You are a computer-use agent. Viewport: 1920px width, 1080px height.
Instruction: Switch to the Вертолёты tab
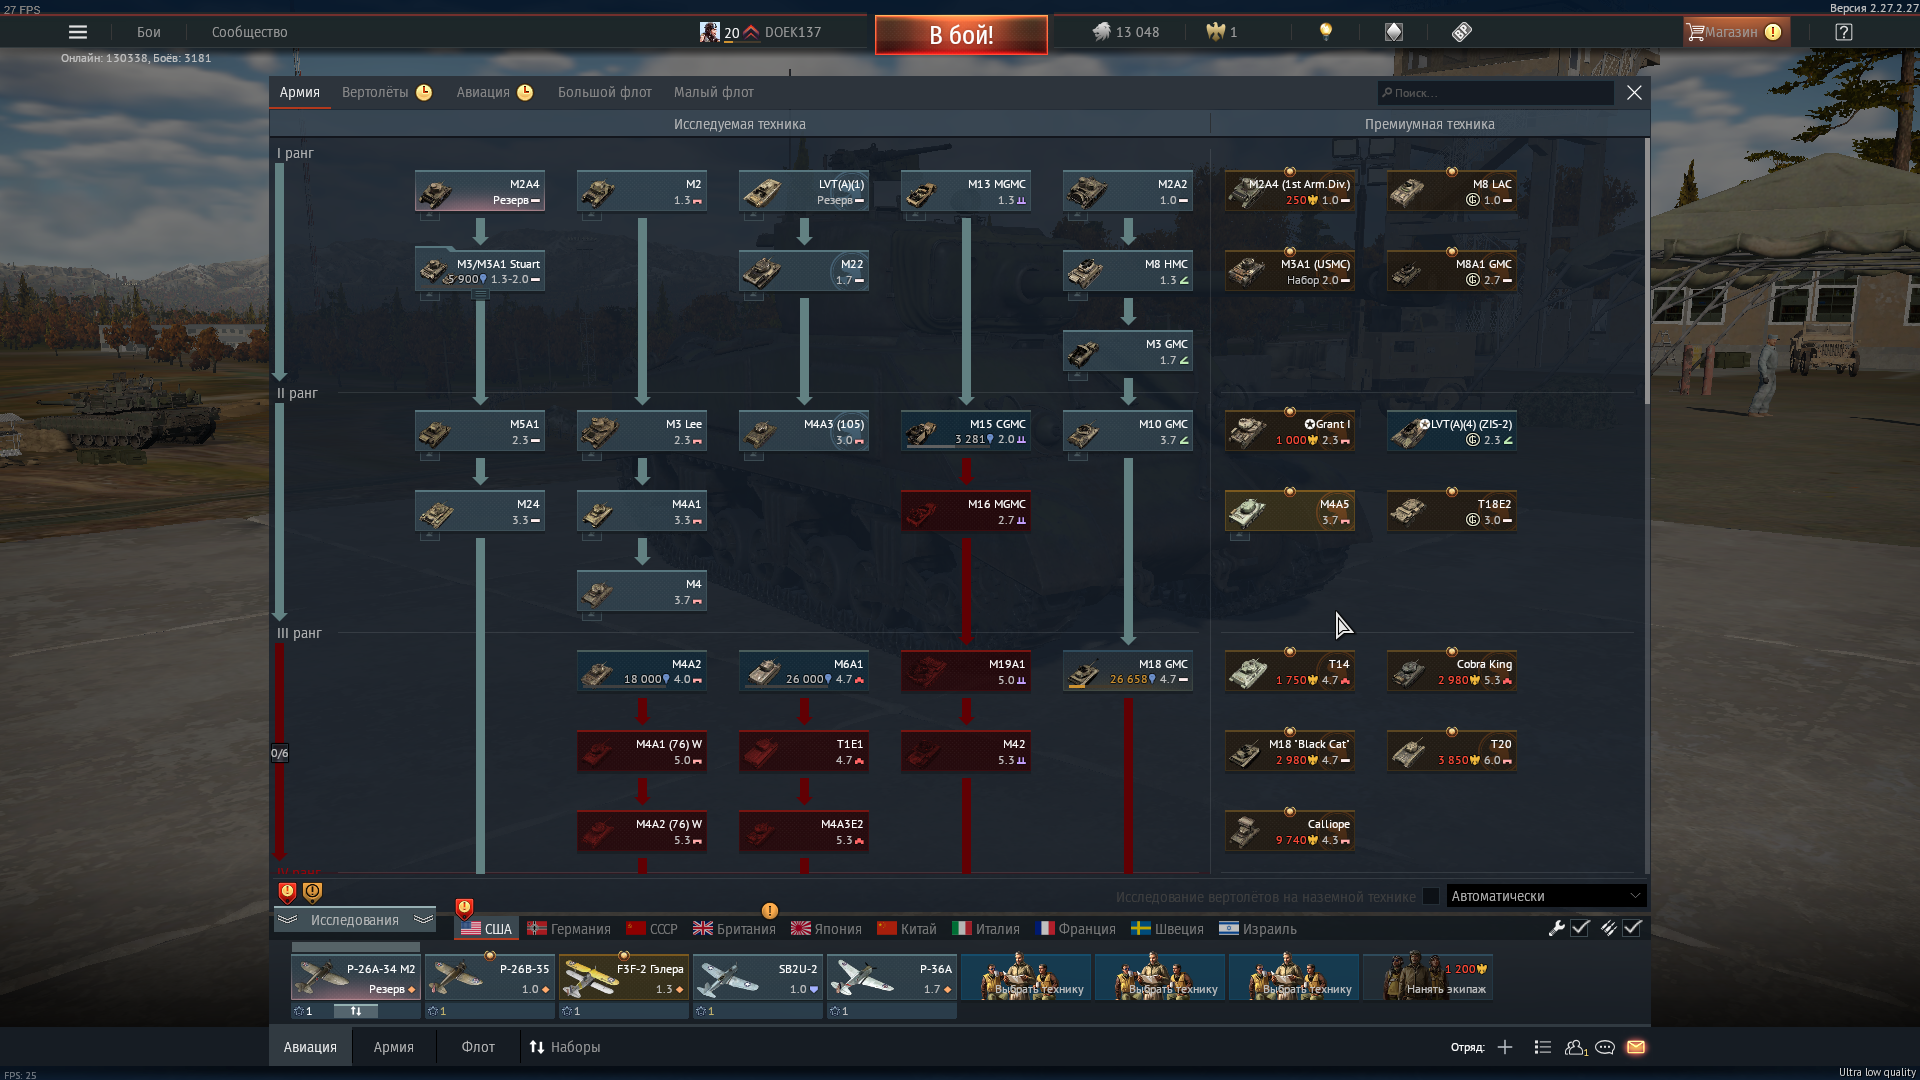(386, 92)
